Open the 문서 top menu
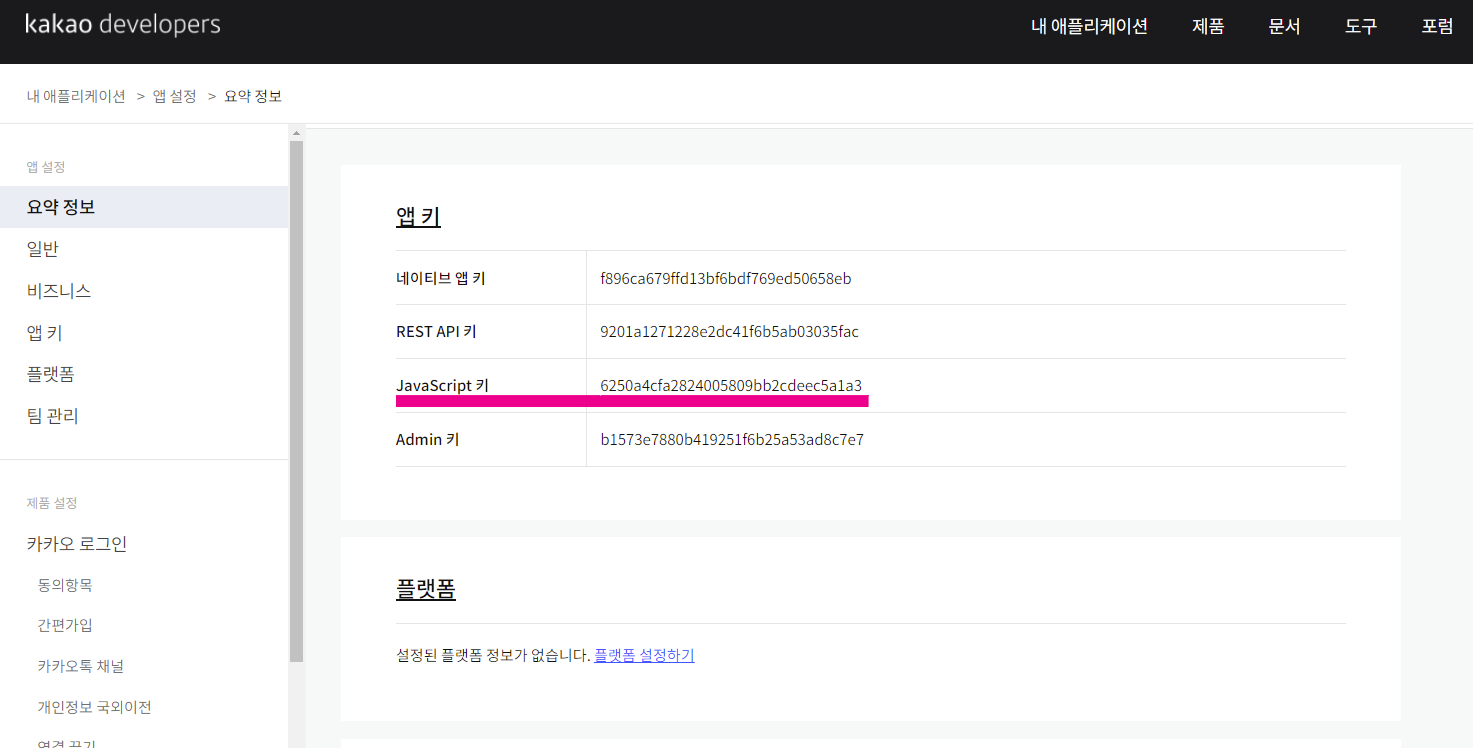Viewport: 1473px width, 748px height. 1284,27
